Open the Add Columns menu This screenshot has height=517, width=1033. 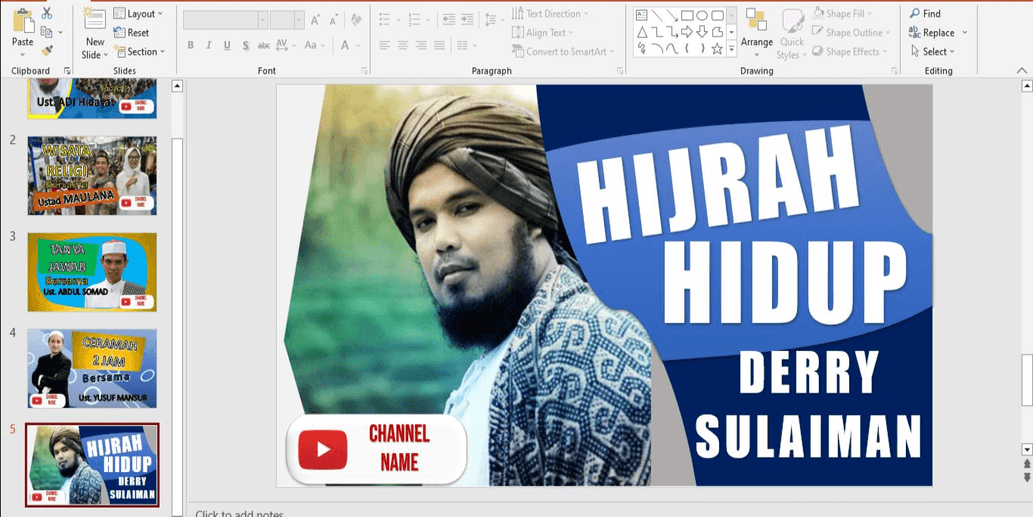coord(466,45)
